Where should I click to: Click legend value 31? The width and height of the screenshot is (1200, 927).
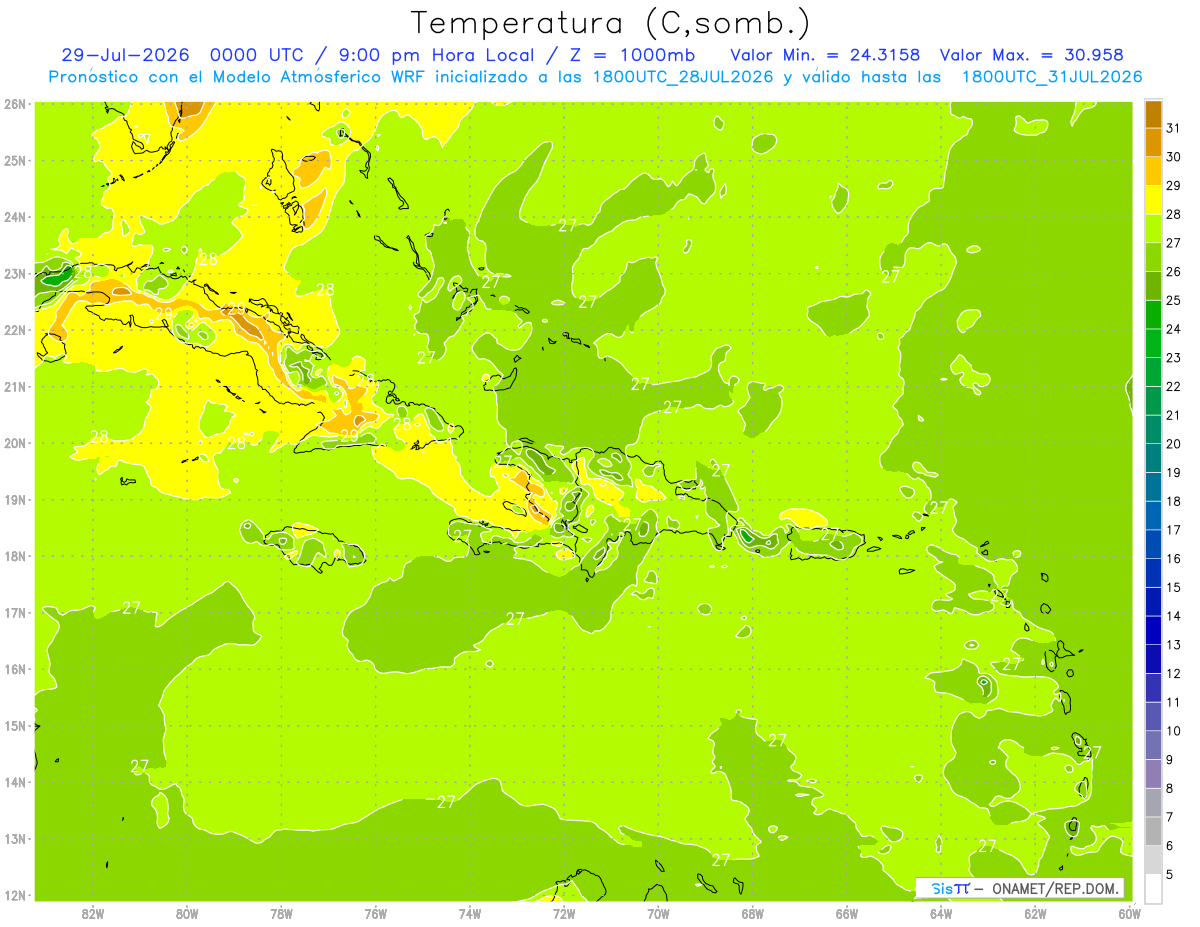[x=1173, y=128]
